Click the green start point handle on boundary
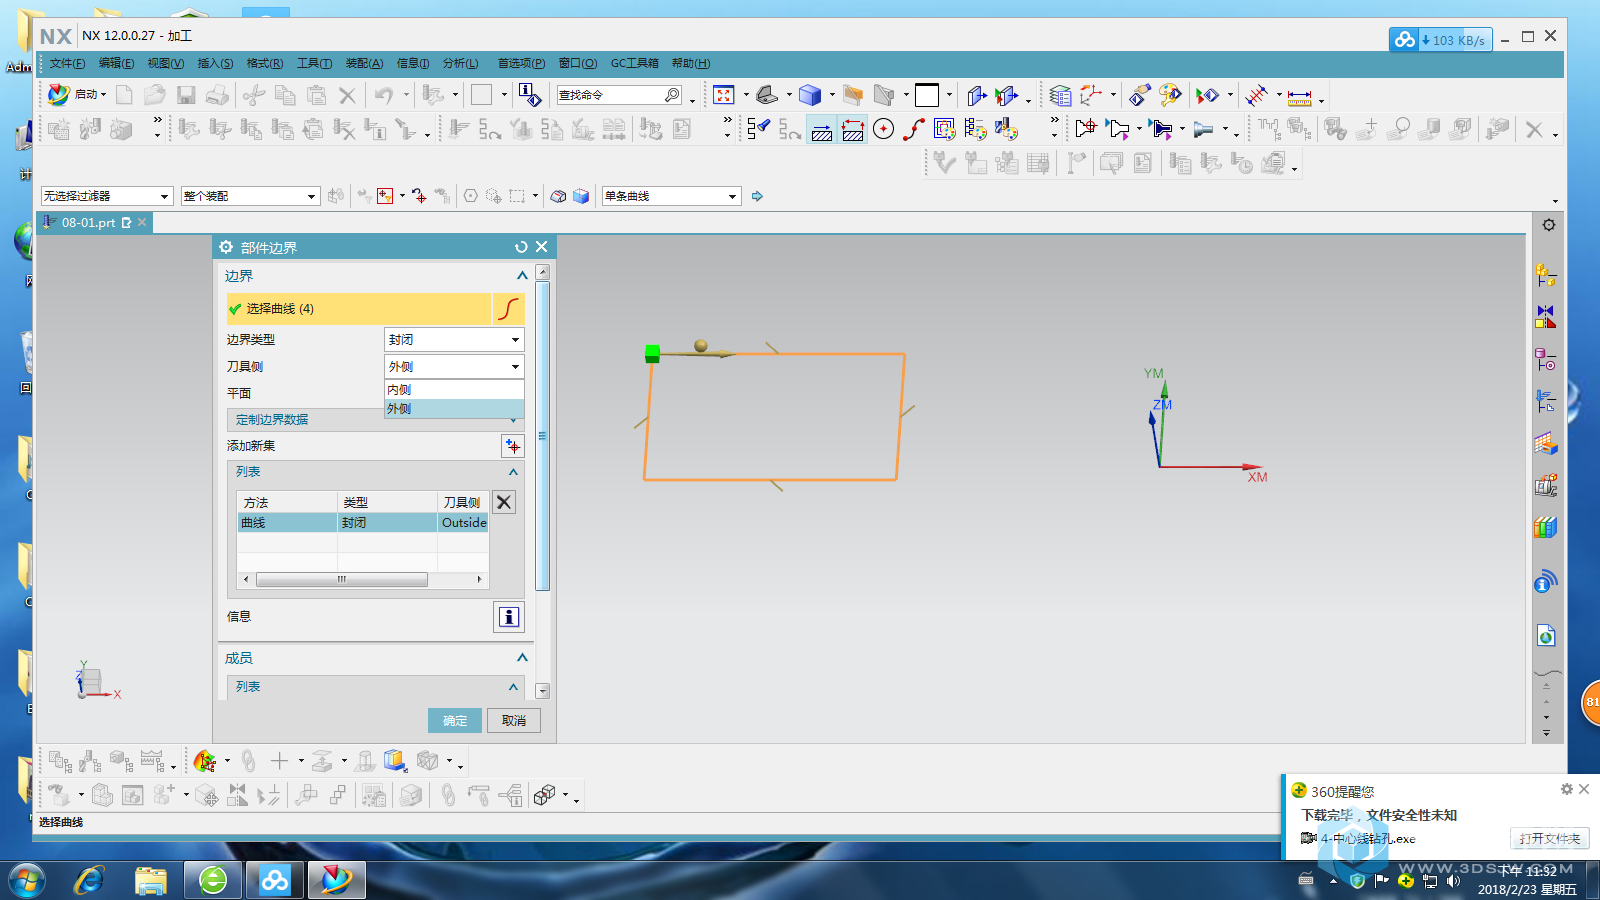This screenshot has width=1600, height=900. pos(652,353)
